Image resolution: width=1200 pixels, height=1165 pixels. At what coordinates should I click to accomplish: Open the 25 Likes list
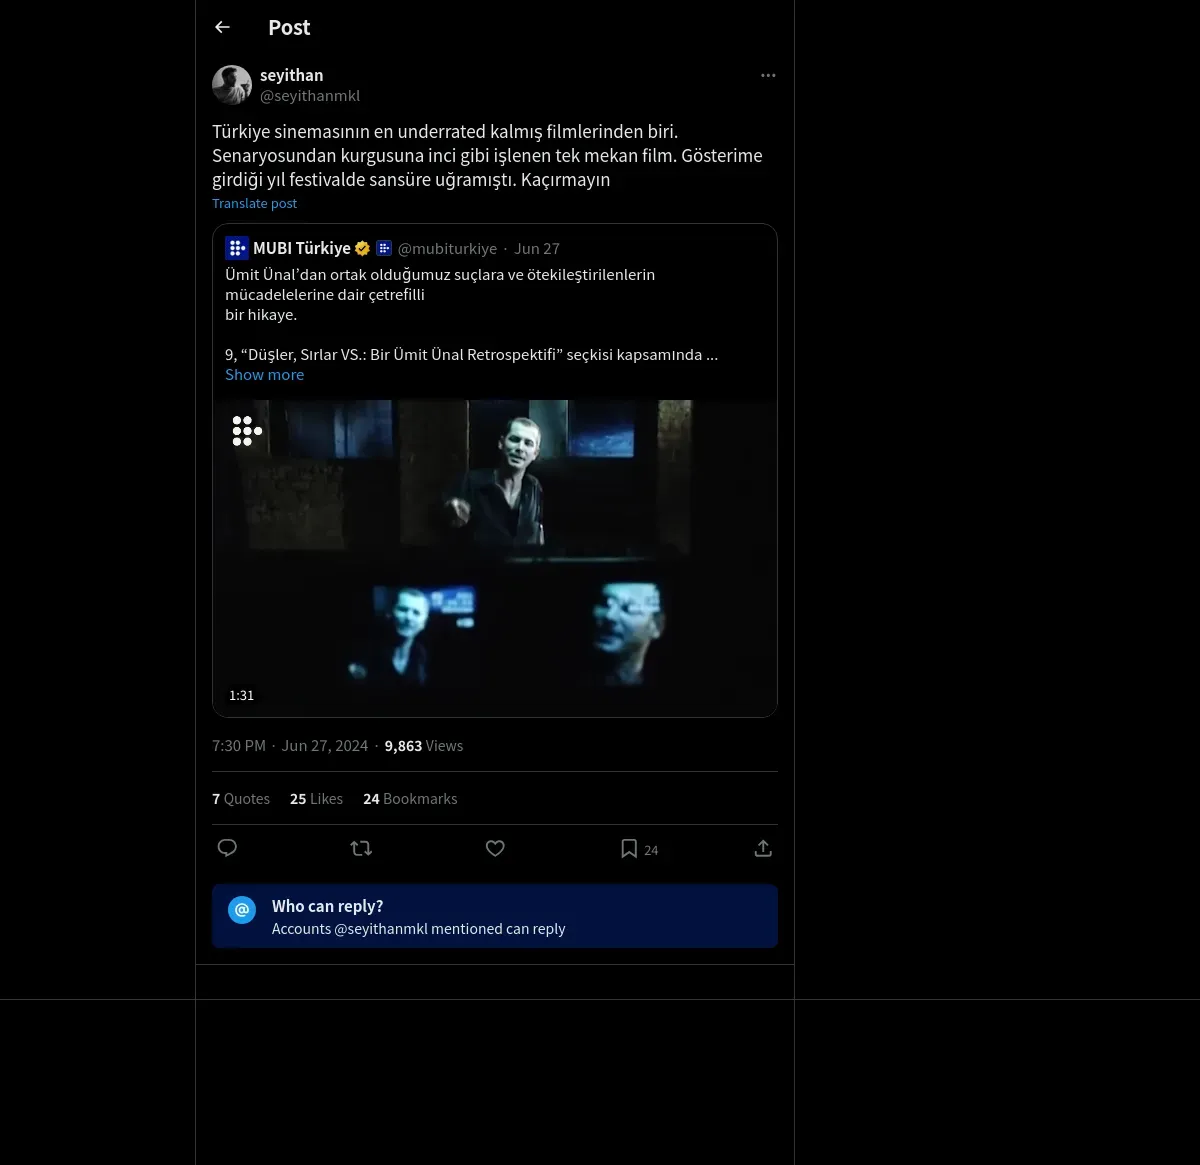[x=316, y=799]
